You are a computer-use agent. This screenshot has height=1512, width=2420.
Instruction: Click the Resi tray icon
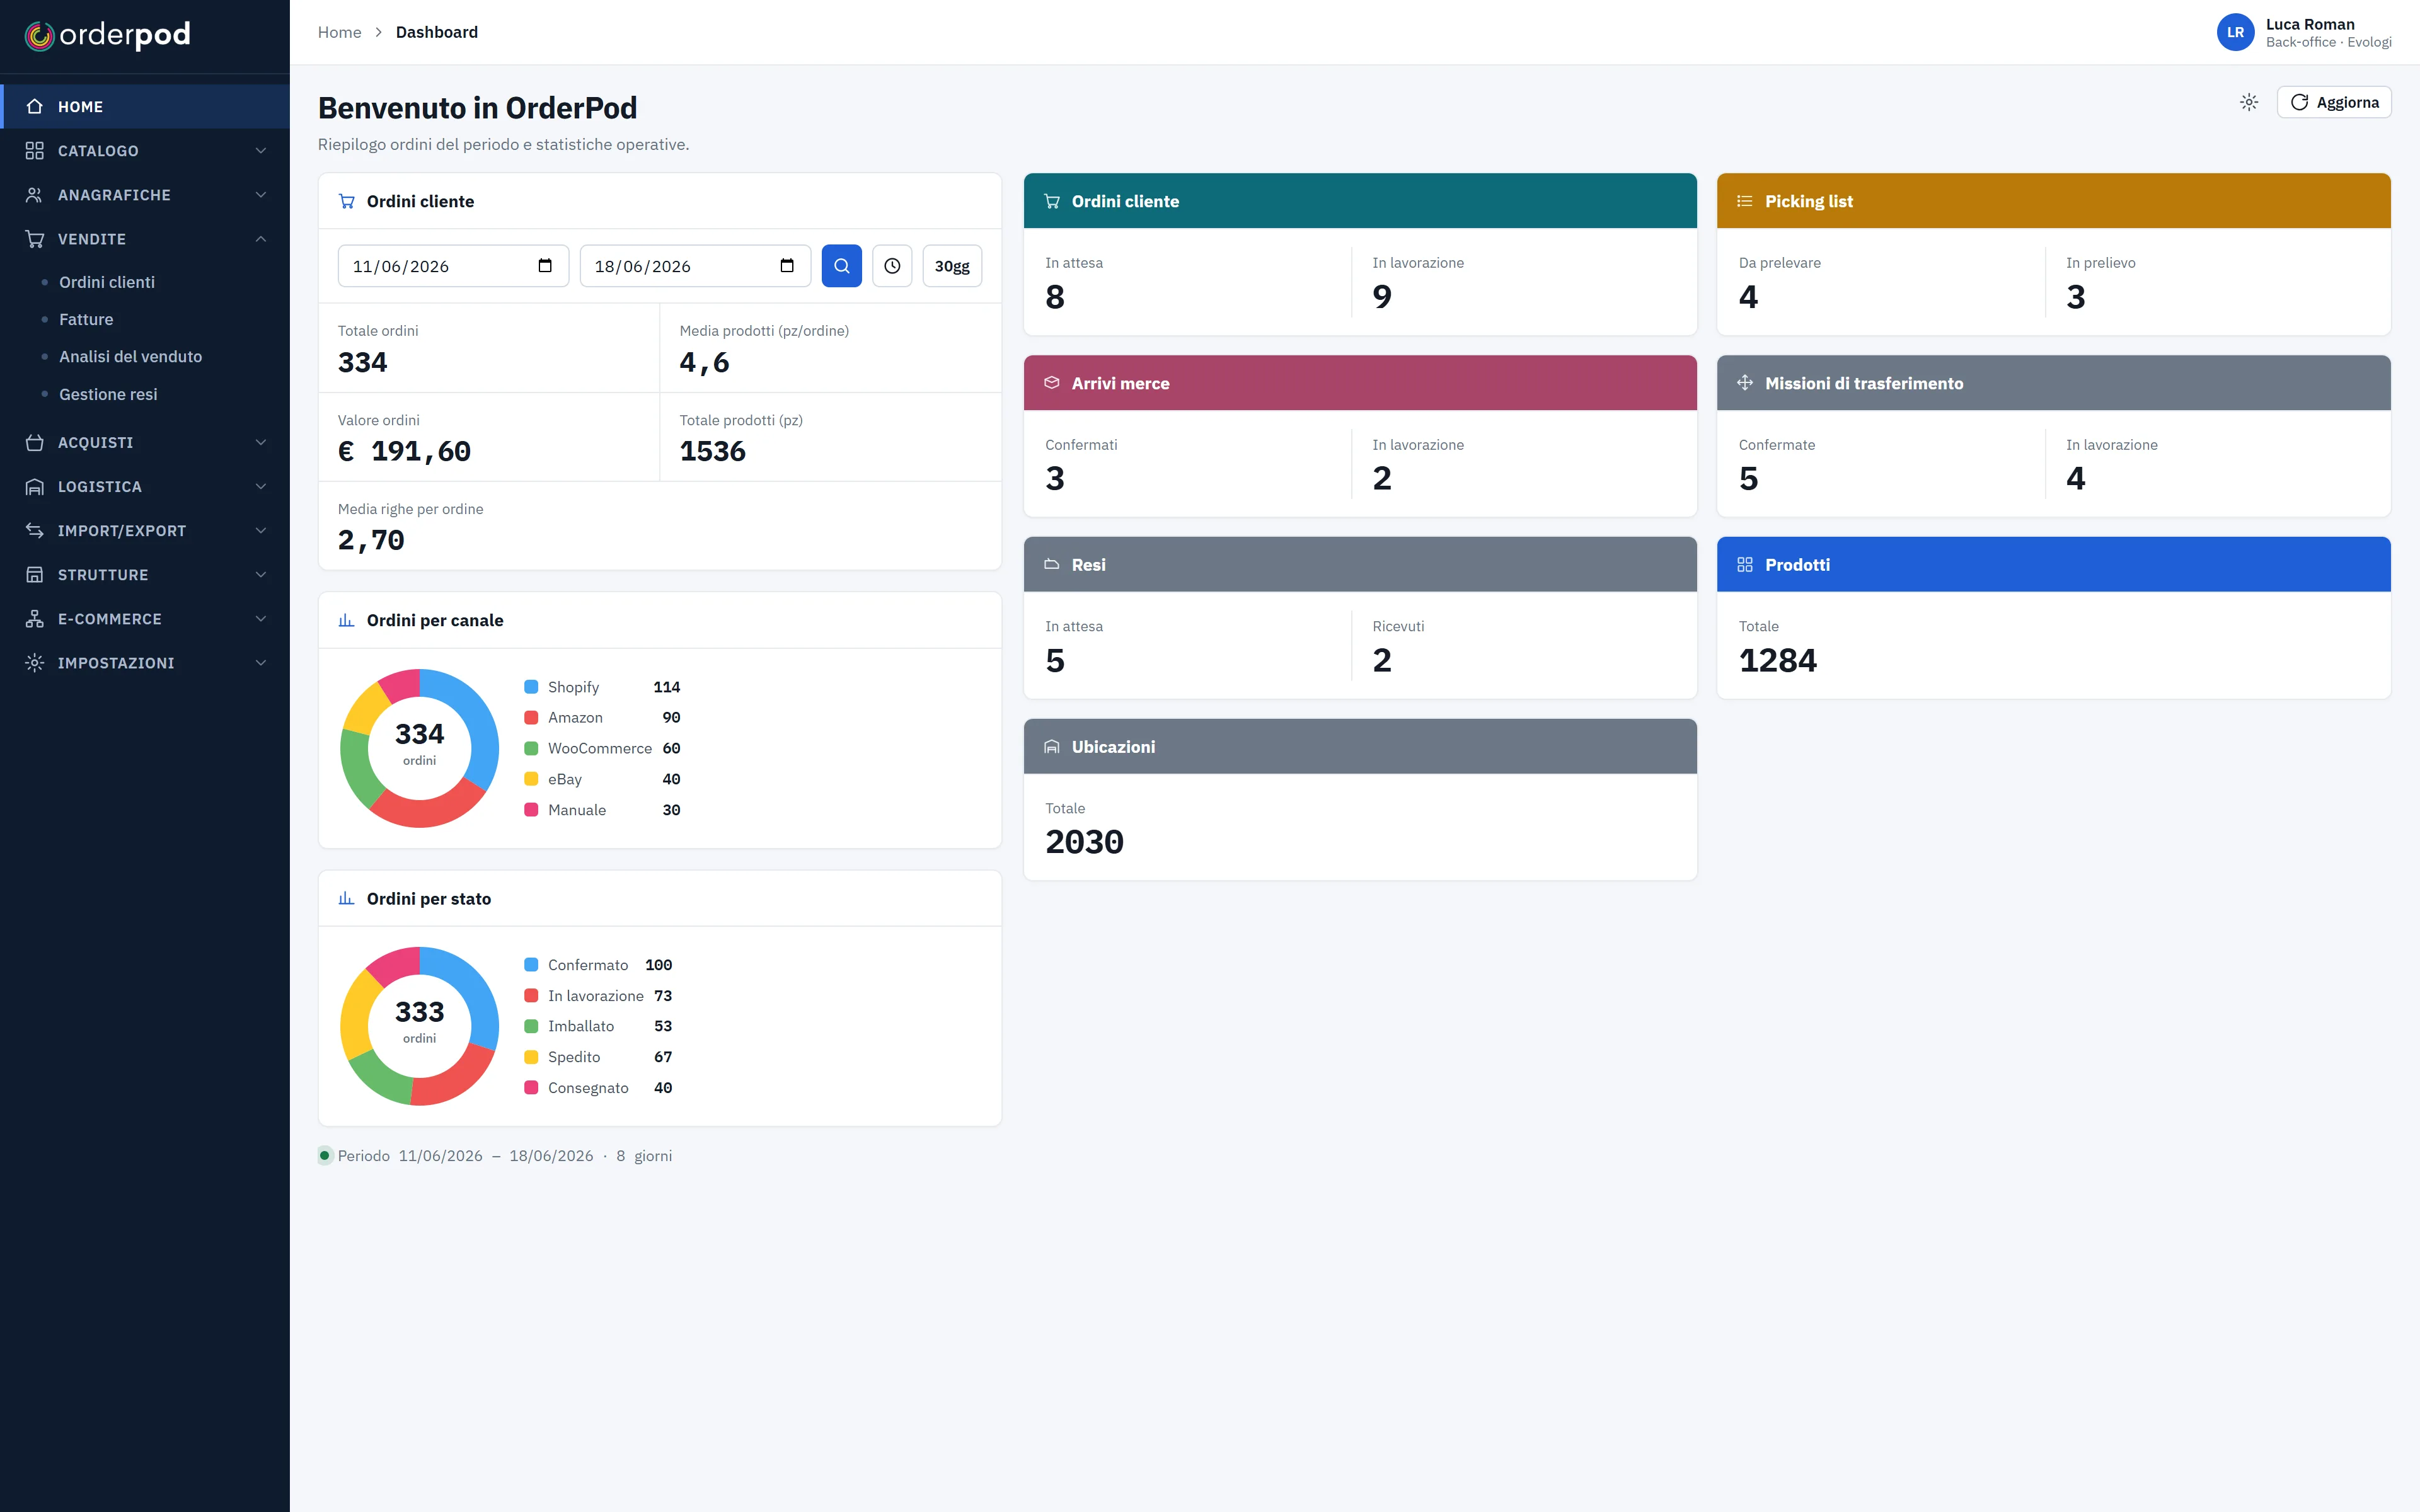(x=1052, y=565)
